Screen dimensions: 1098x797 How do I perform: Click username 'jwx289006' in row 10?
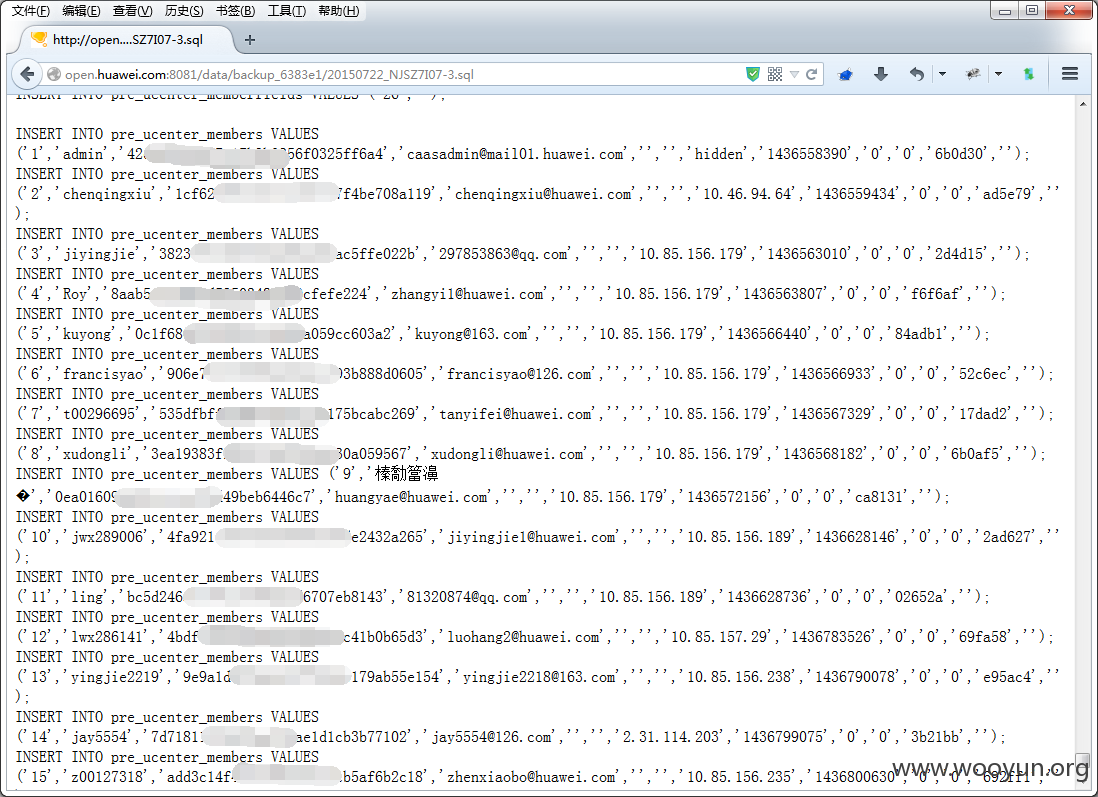tap(107, 537)
